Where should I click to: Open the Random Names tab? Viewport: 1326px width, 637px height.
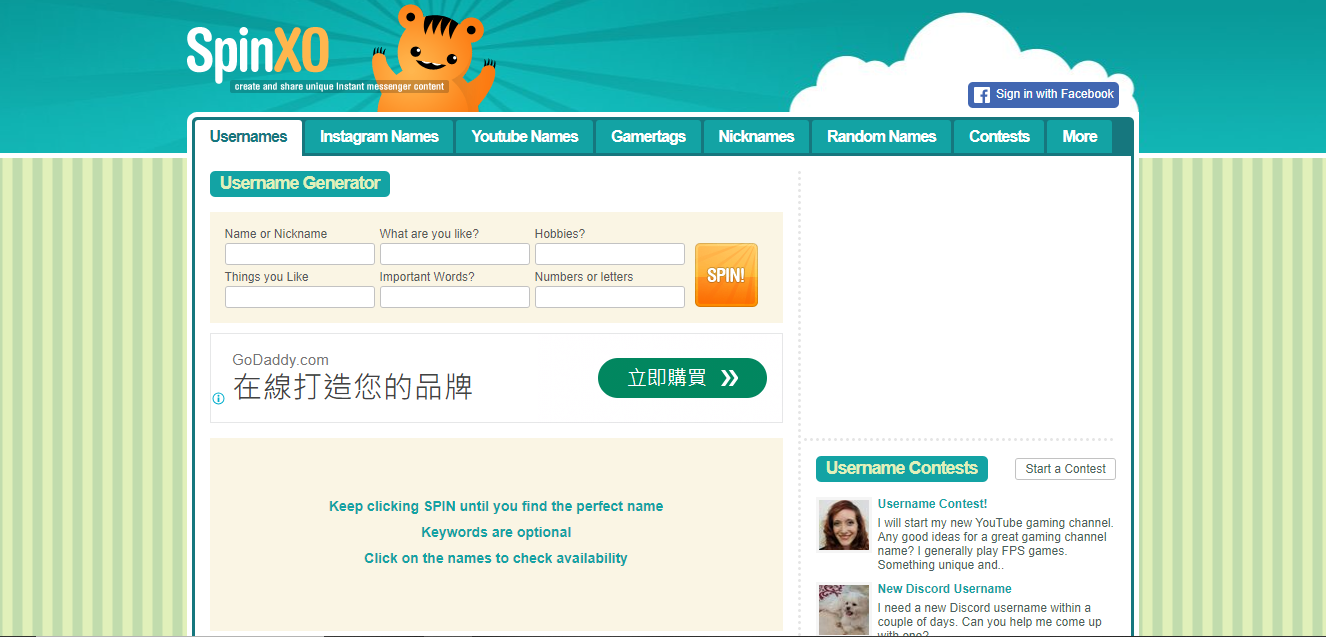pyautogui.click(x=881, y=137)
